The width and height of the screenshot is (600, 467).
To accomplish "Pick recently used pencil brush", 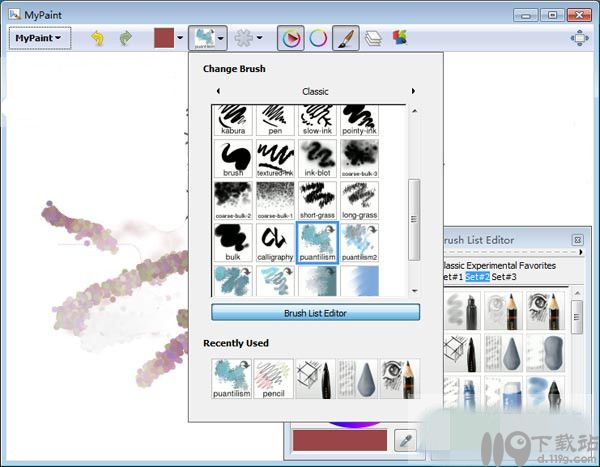I will coord(274,379).
